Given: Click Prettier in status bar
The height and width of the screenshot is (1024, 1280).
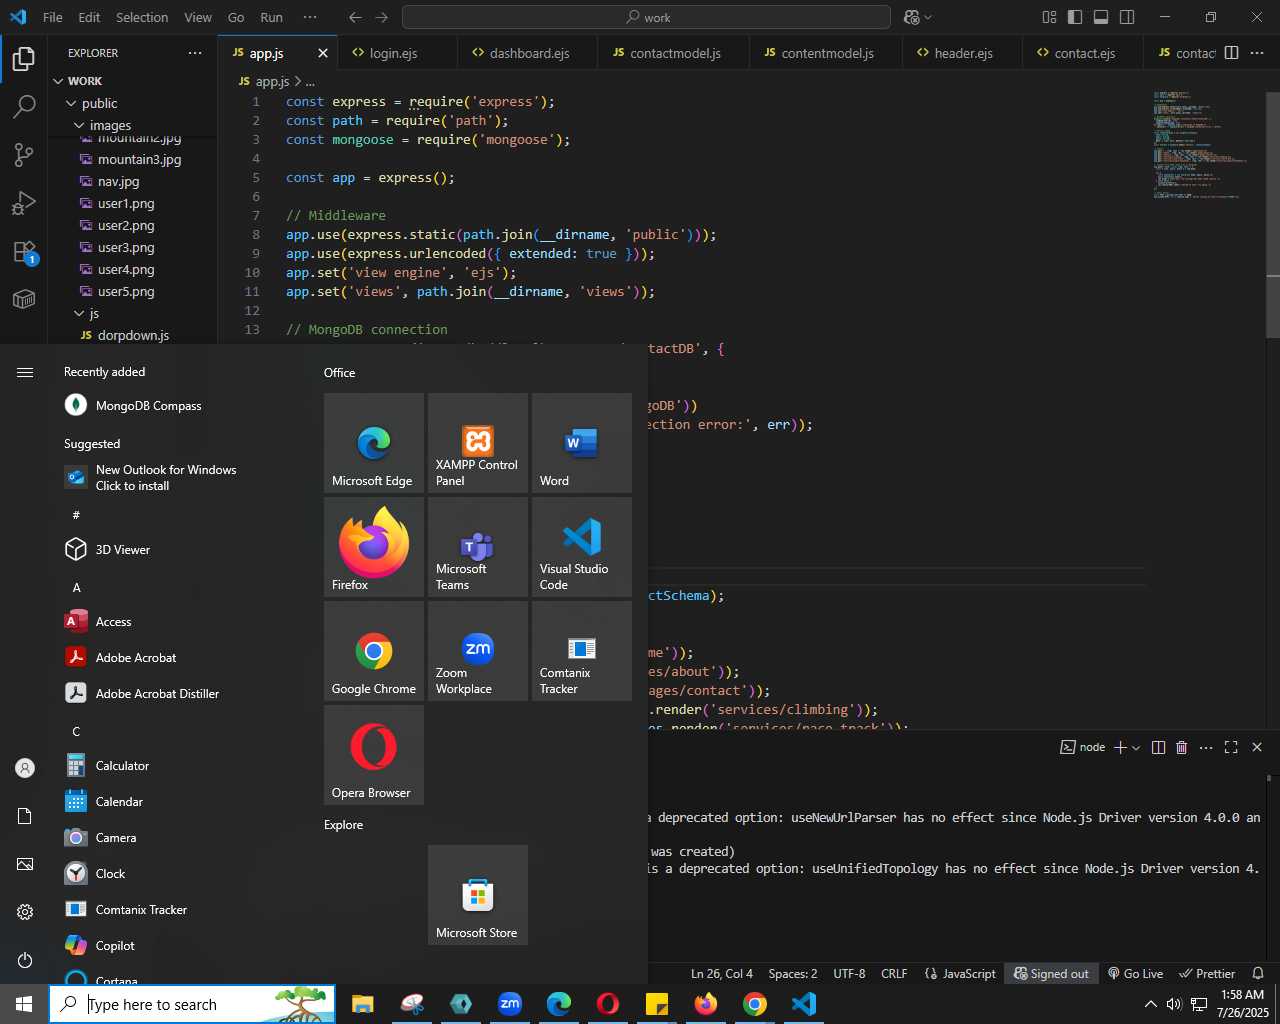Looking at the screenshot, I should [x=1207, y=973].
